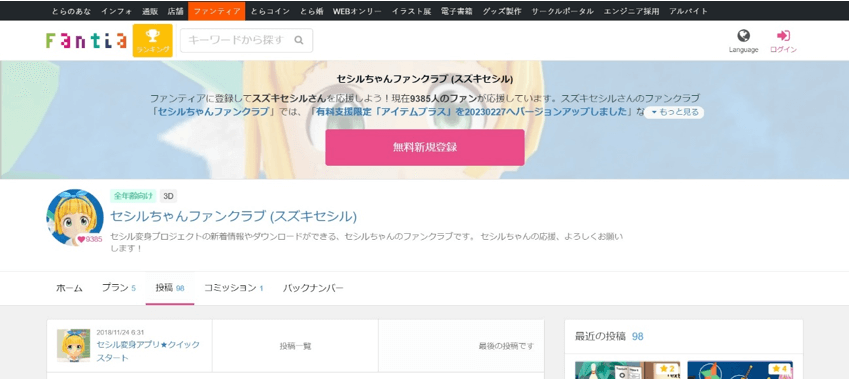Open とらコイン in top bar
The width and height of the screenshot is (849, 380).
(270, 11)
